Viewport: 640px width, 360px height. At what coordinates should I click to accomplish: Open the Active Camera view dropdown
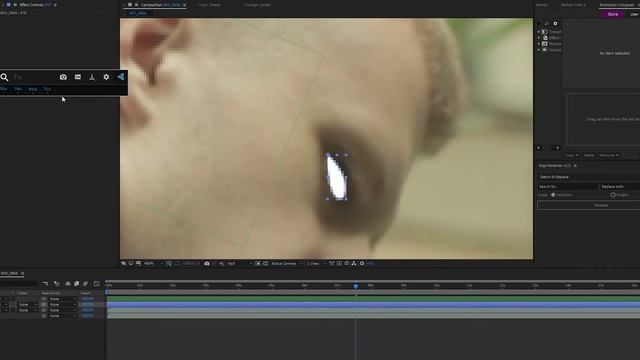(x=287, y=264)
